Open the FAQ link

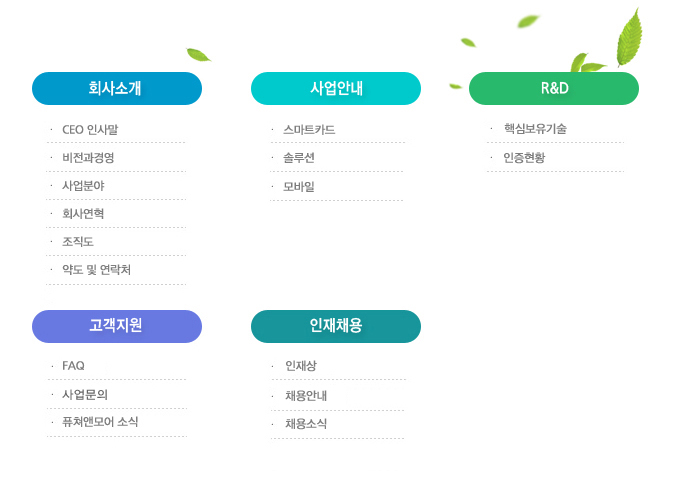coord(74,366)
